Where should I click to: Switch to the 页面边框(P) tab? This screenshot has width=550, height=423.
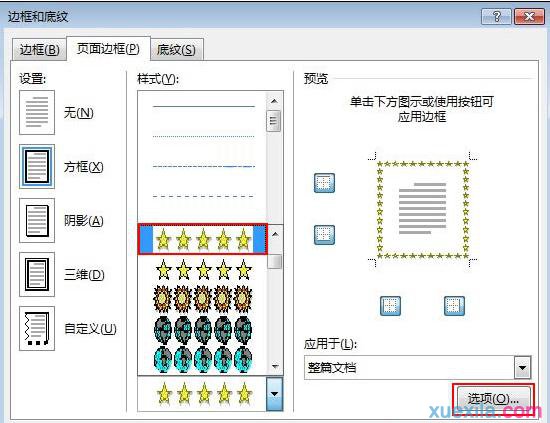pyautogui.click(x=108, y=48)
